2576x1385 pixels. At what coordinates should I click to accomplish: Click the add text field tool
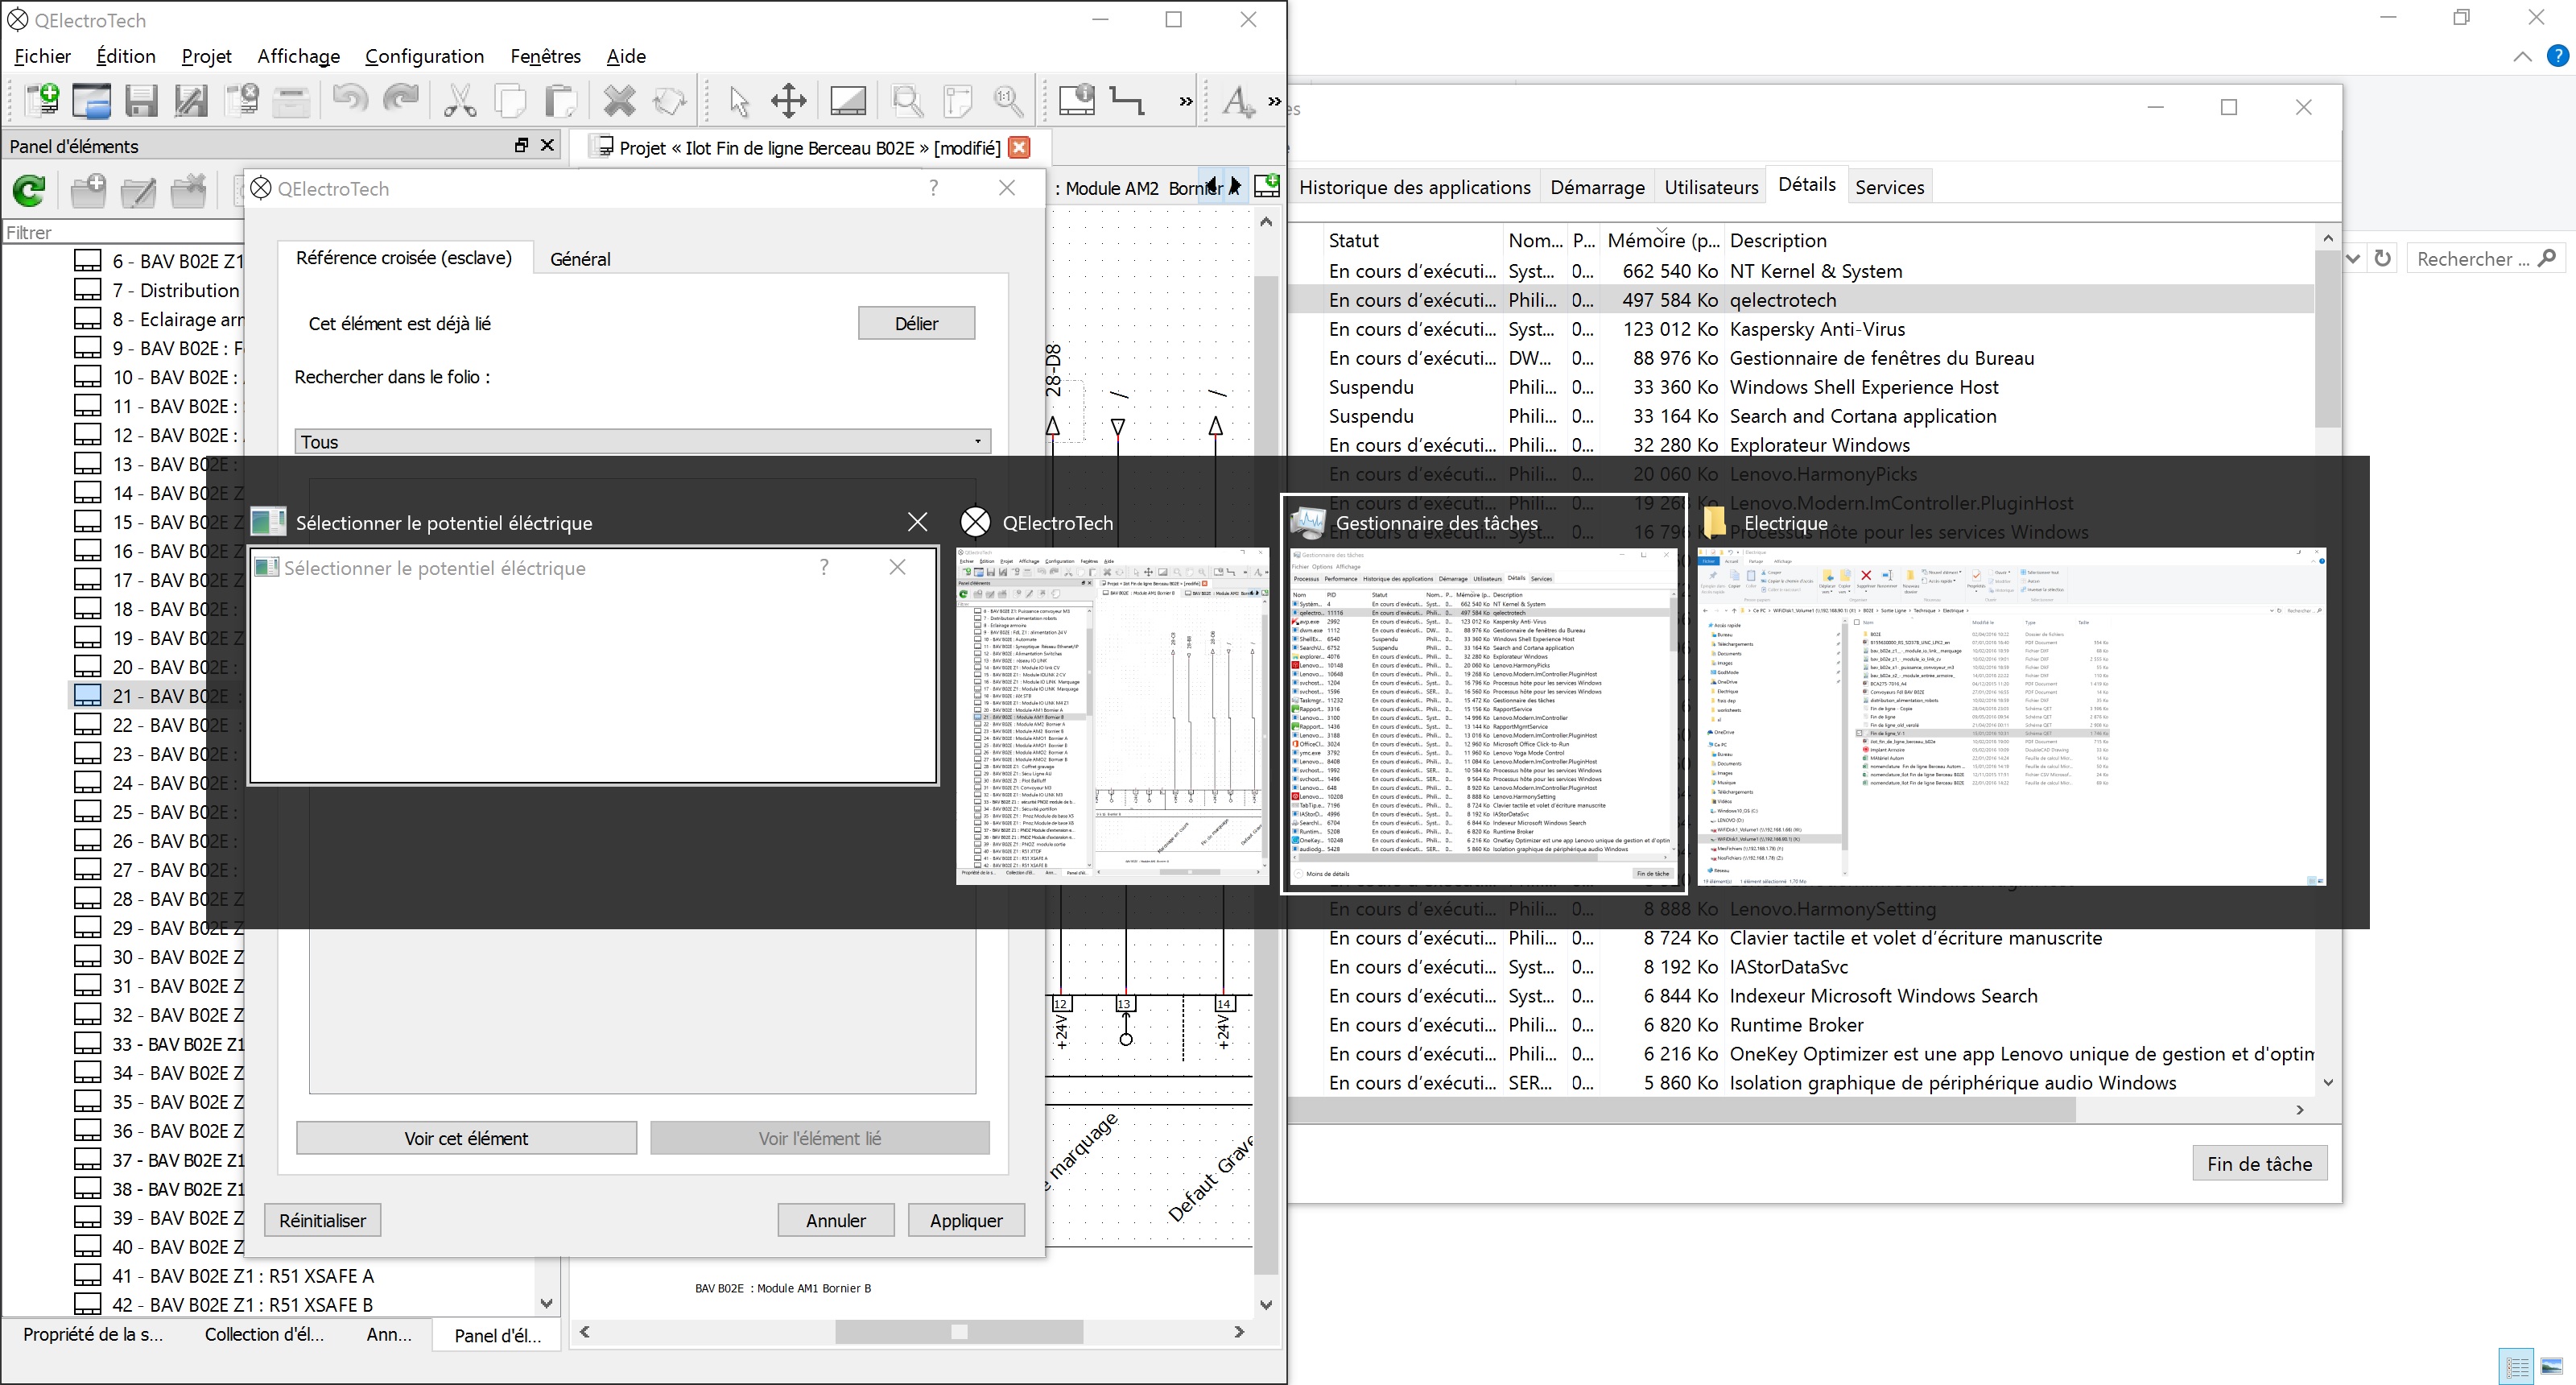pos(1238,100)
